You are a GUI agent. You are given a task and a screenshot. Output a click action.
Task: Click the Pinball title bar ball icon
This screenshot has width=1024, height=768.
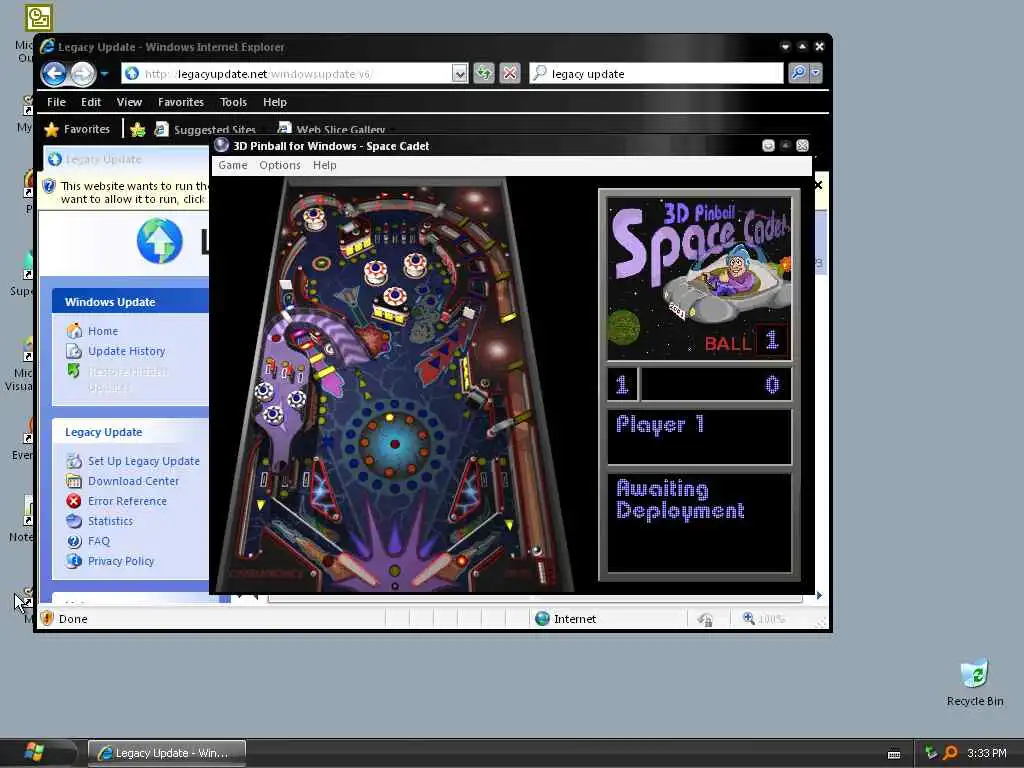click(222, 146)
